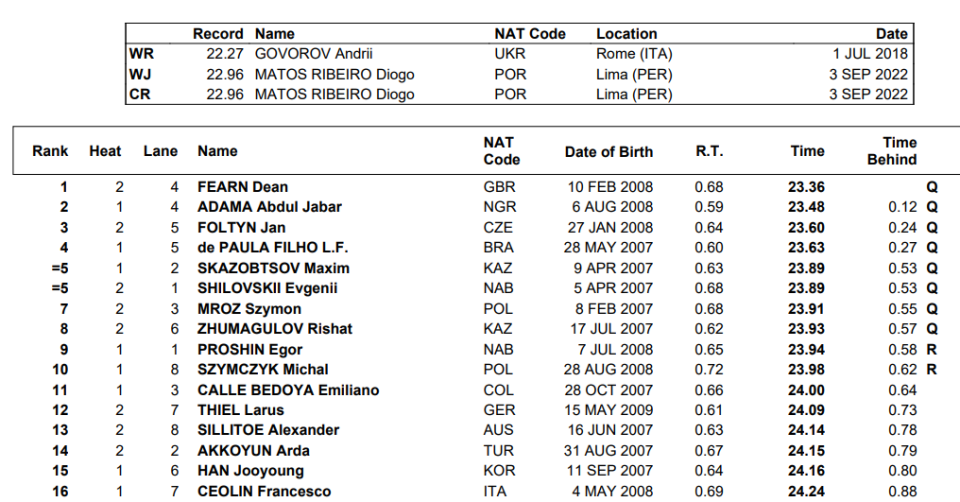The height and width of the screenshot is (502, 960).
Task: Click the CR record label
Action: click(x=140, y=95)
